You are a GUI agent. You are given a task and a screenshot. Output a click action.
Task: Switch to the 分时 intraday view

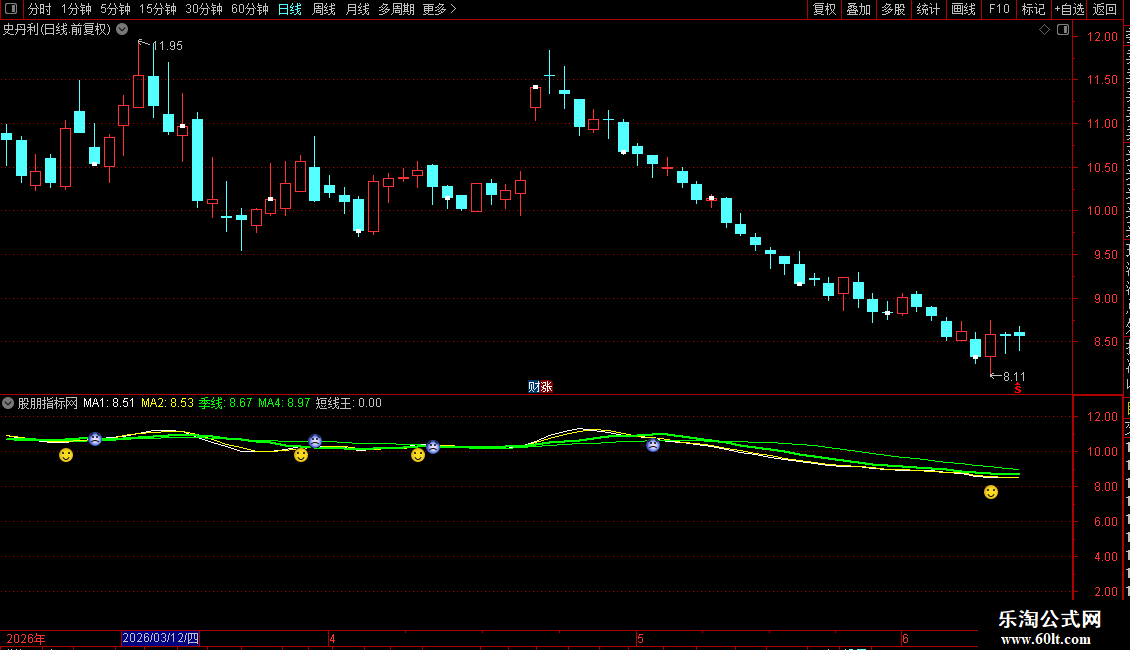(40, 9)
